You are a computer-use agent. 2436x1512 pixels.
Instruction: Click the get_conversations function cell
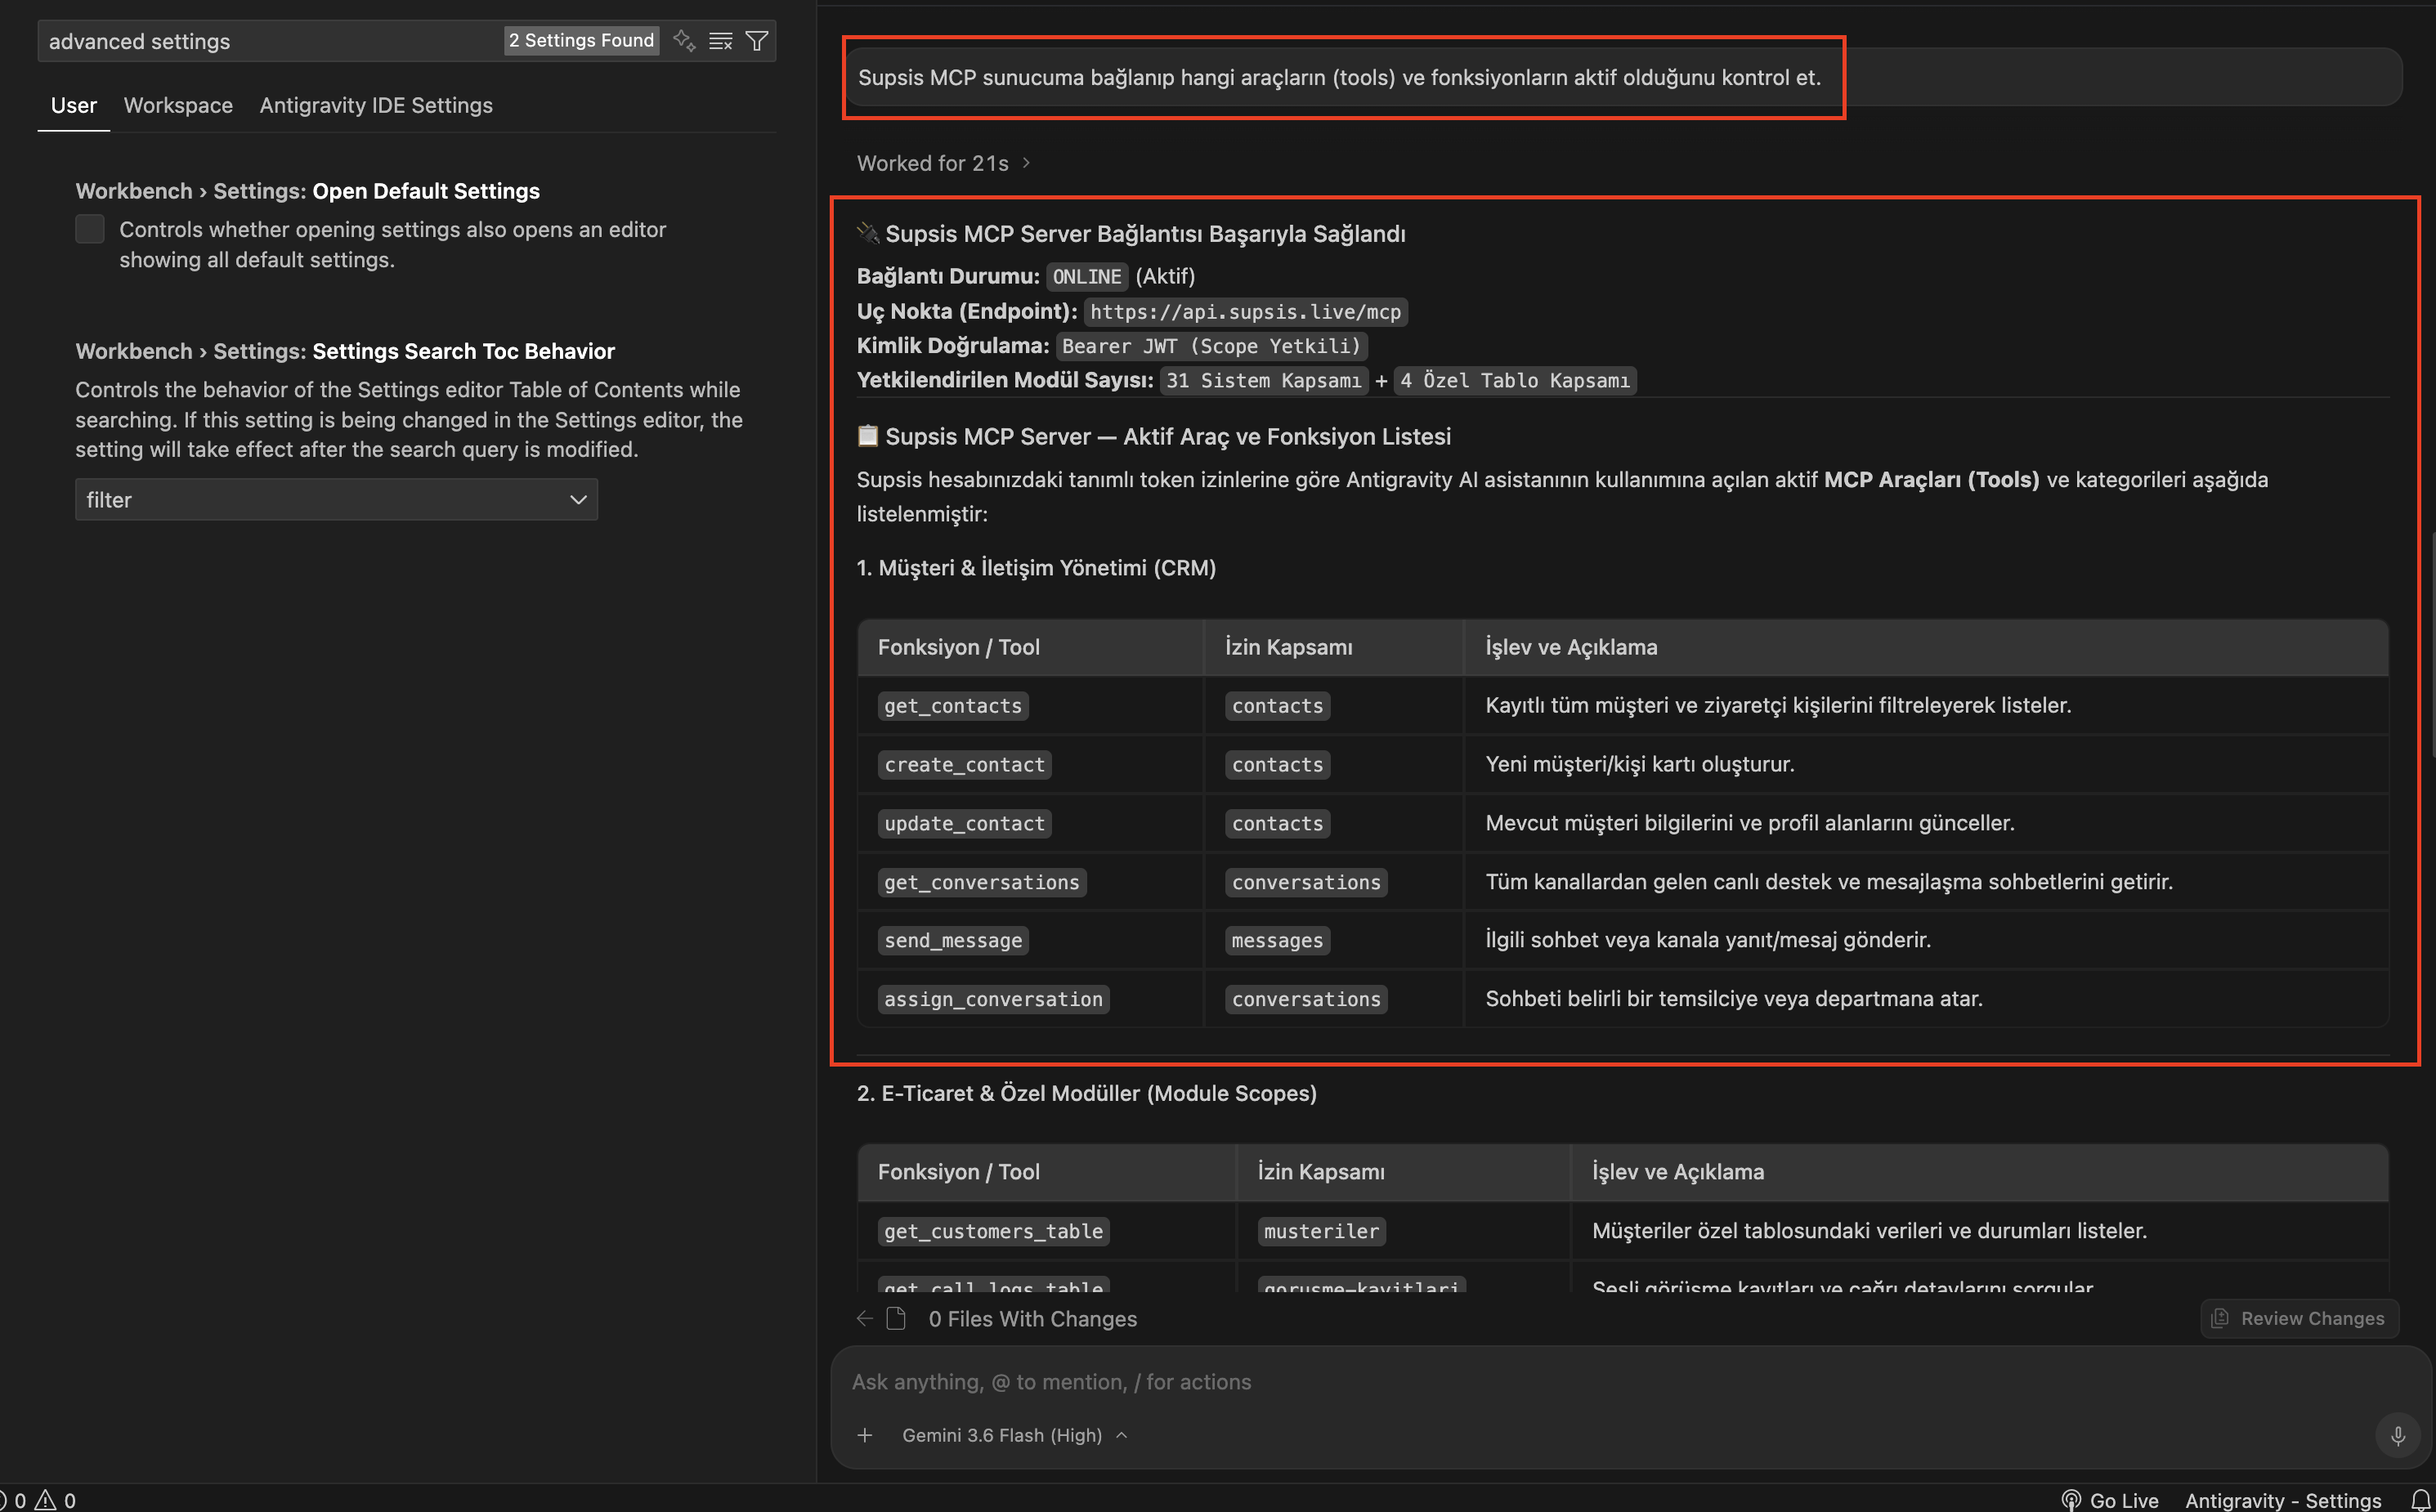click(982, 882)
